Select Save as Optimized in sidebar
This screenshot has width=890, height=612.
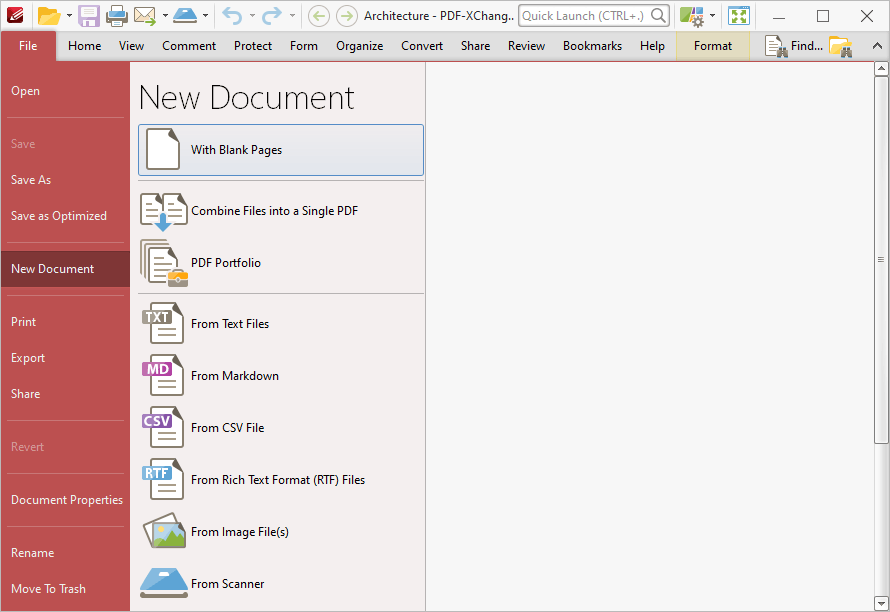click(65, 216)
